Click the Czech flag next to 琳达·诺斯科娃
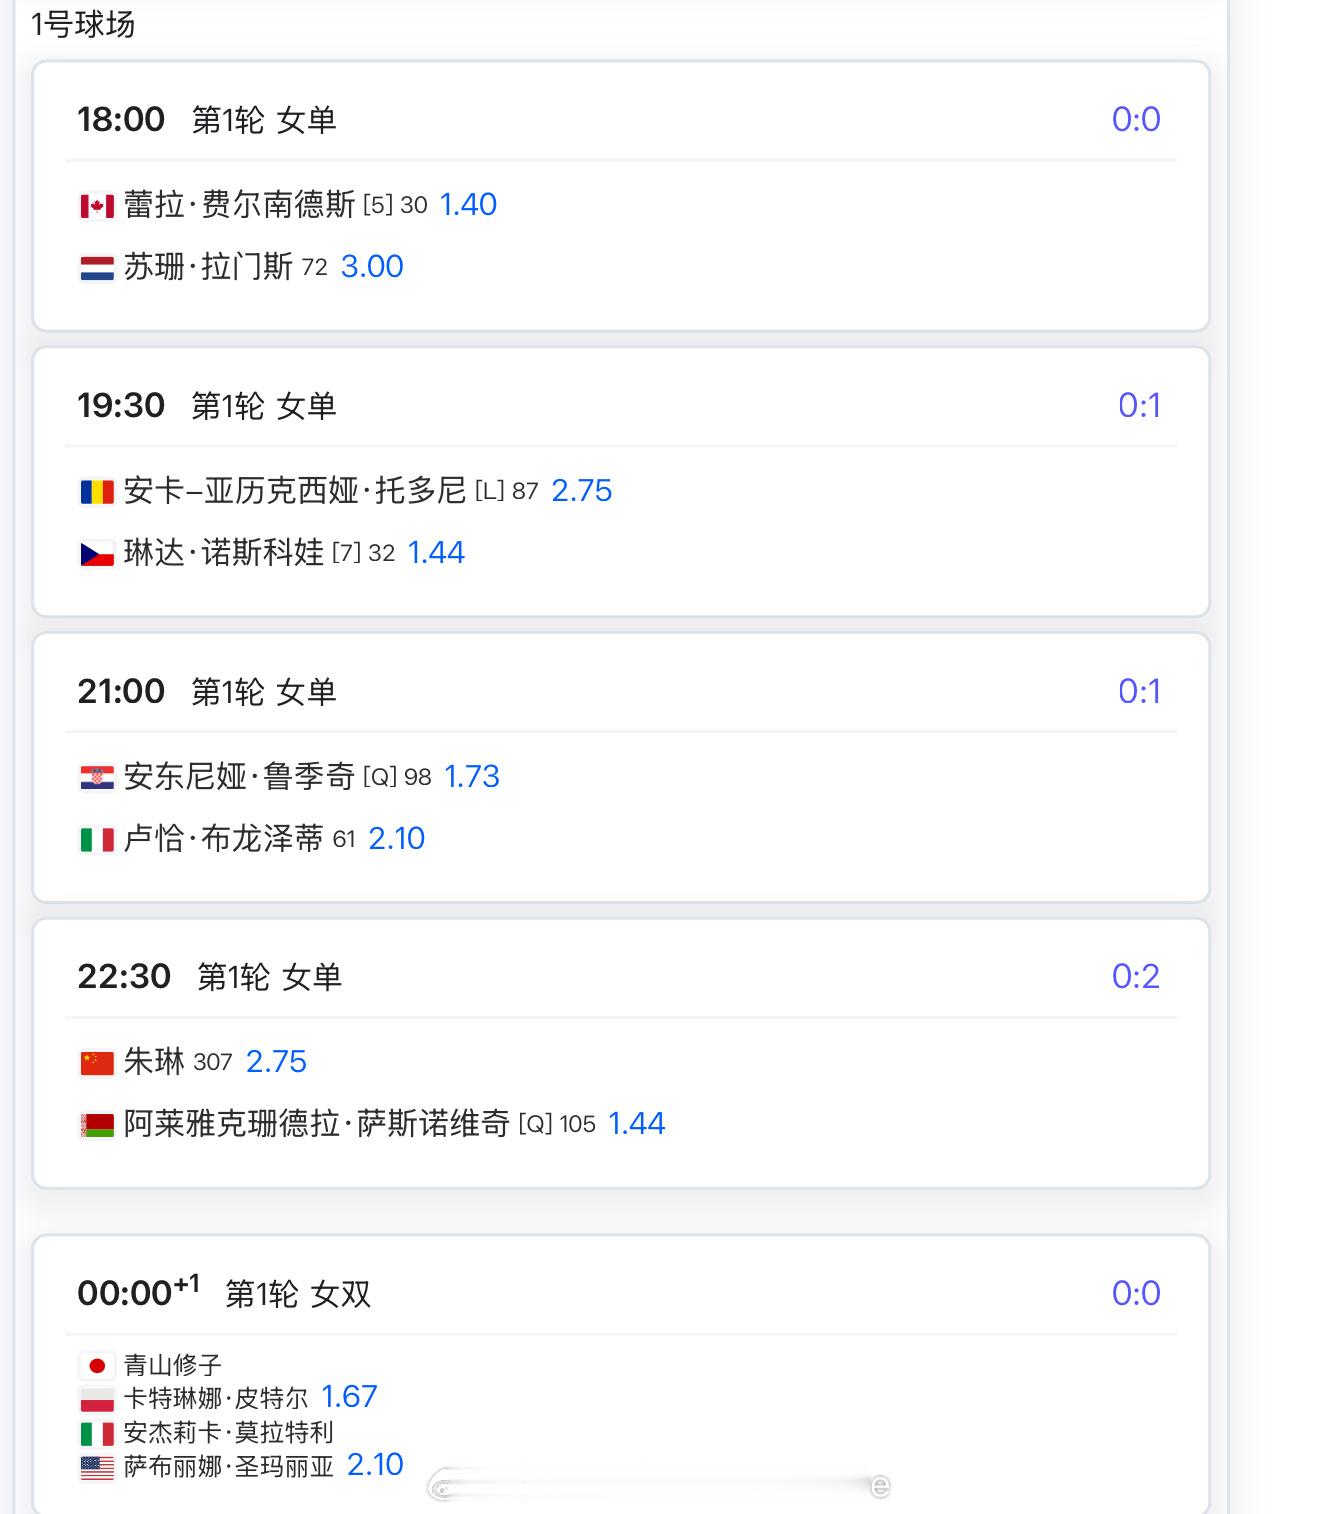The width and height of the screenshot is (1320, 1514). pyautogui.click(x=97, y=554)
